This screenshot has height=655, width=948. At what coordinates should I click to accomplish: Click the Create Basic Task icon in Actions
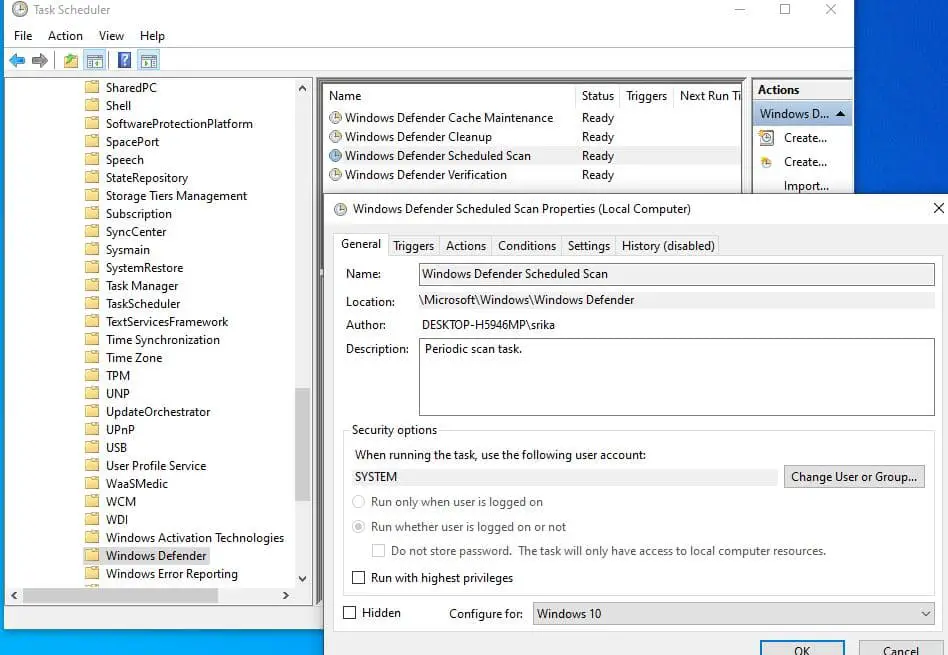[767, 138]
